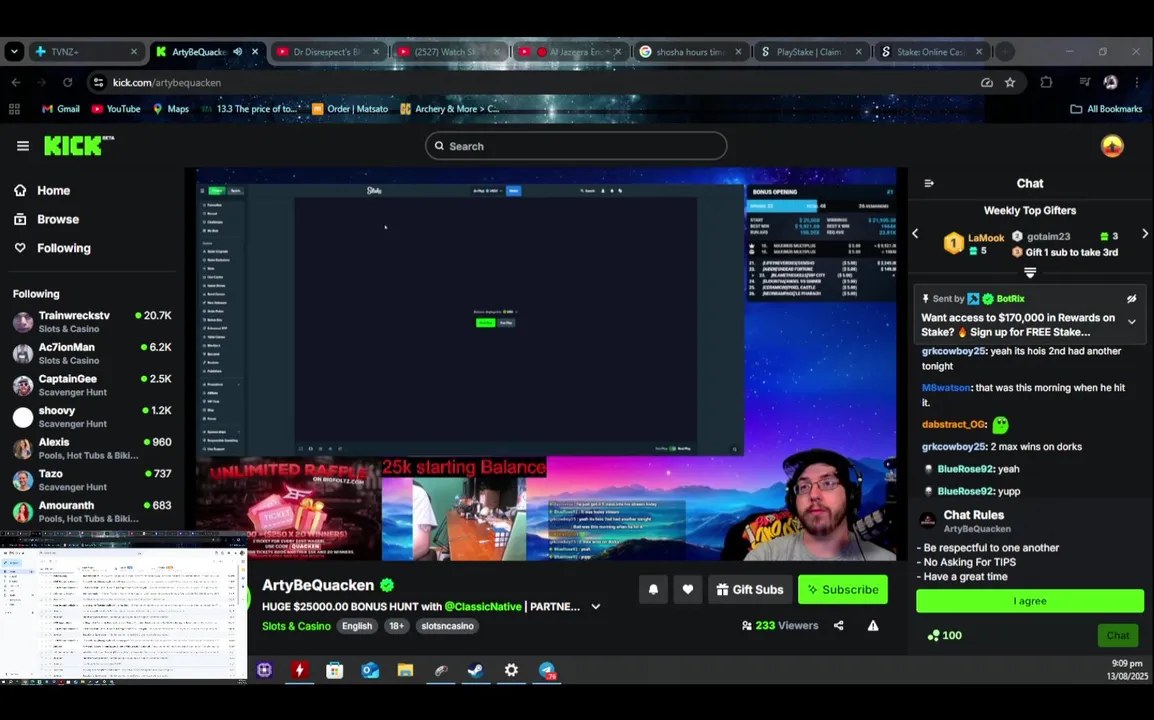1154x720 pixels.
Task: Open Trainwreckstv channel
Action: click(92, 322)
